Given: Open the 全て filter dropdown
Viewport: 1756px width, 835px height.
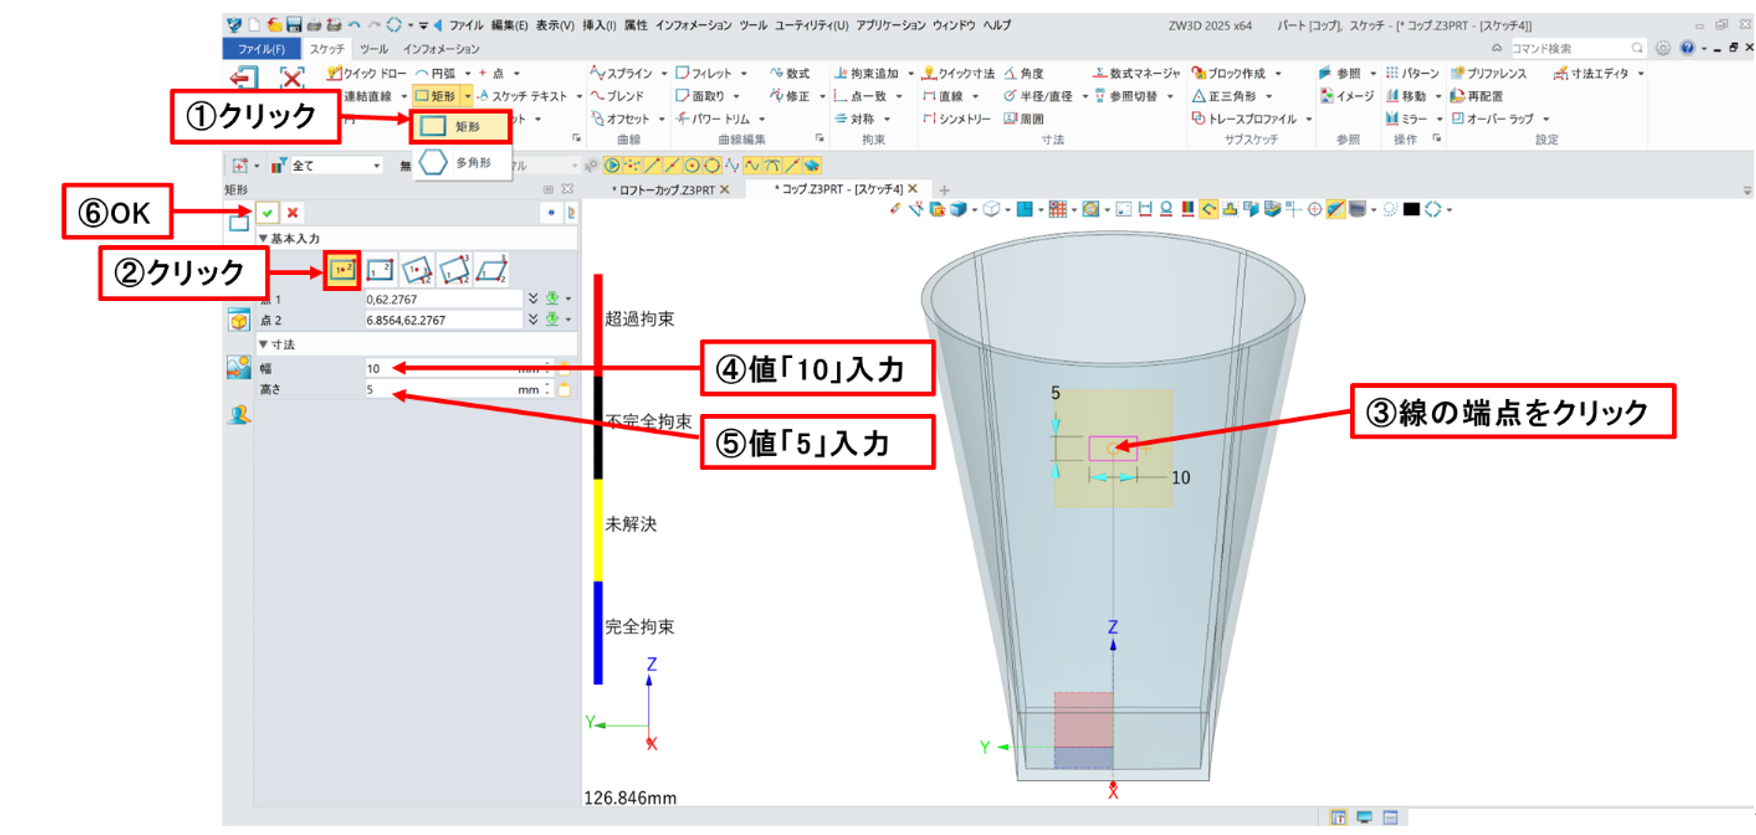Looking at the screenshot, I should 376,166.
